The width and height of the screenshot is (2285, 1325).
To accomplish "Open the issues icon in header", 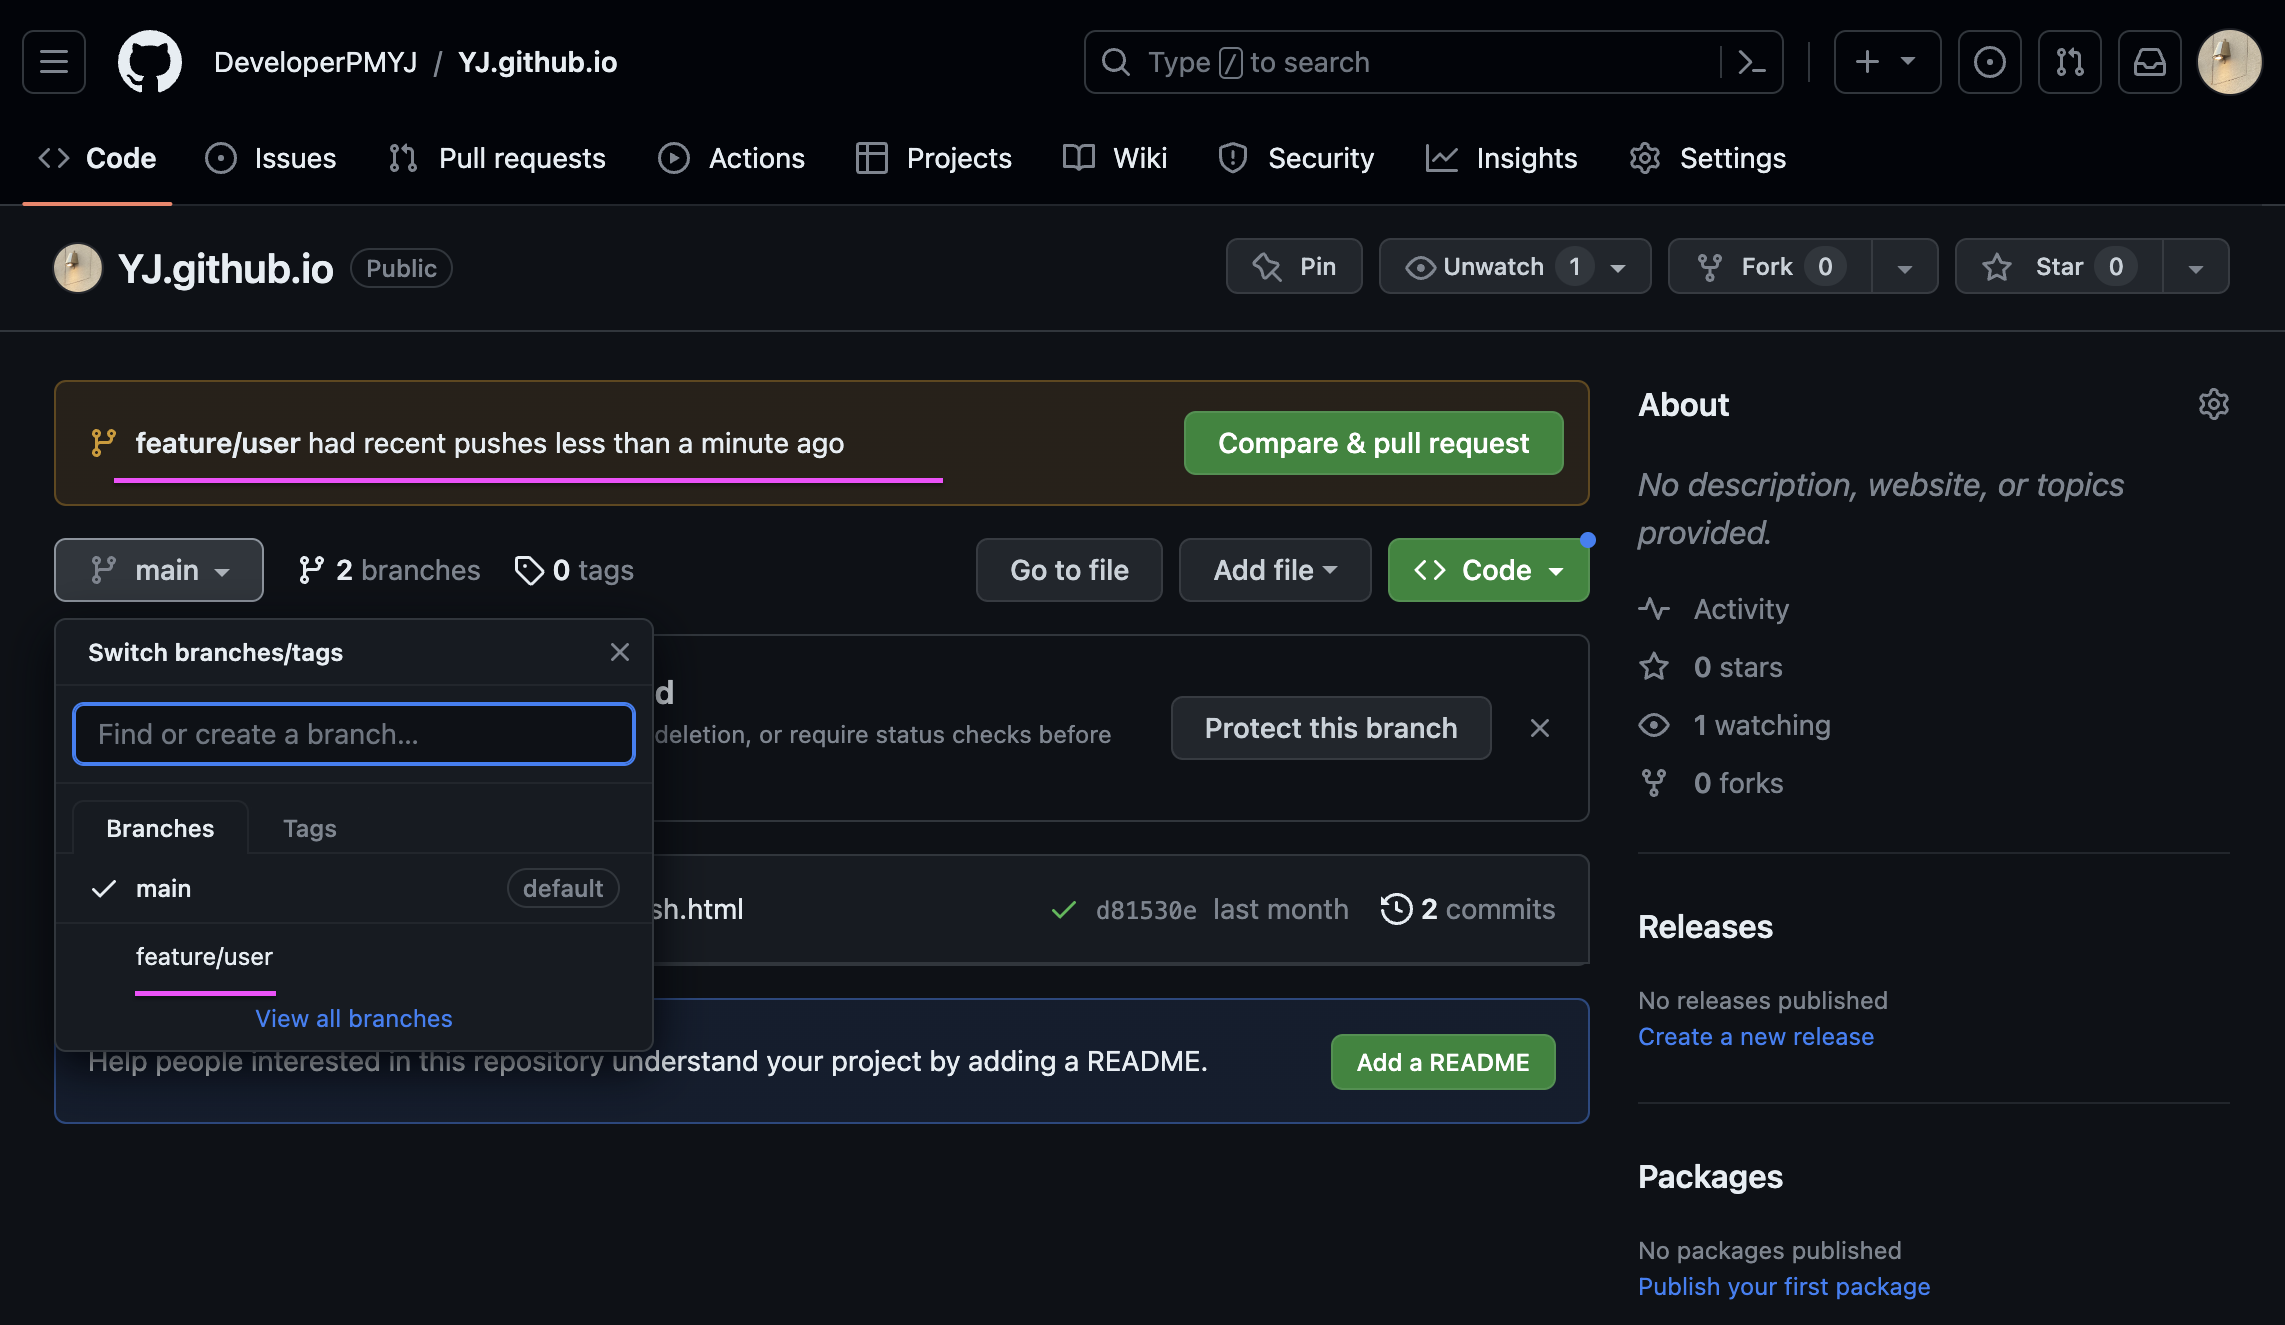I will tap(1989, 62).
